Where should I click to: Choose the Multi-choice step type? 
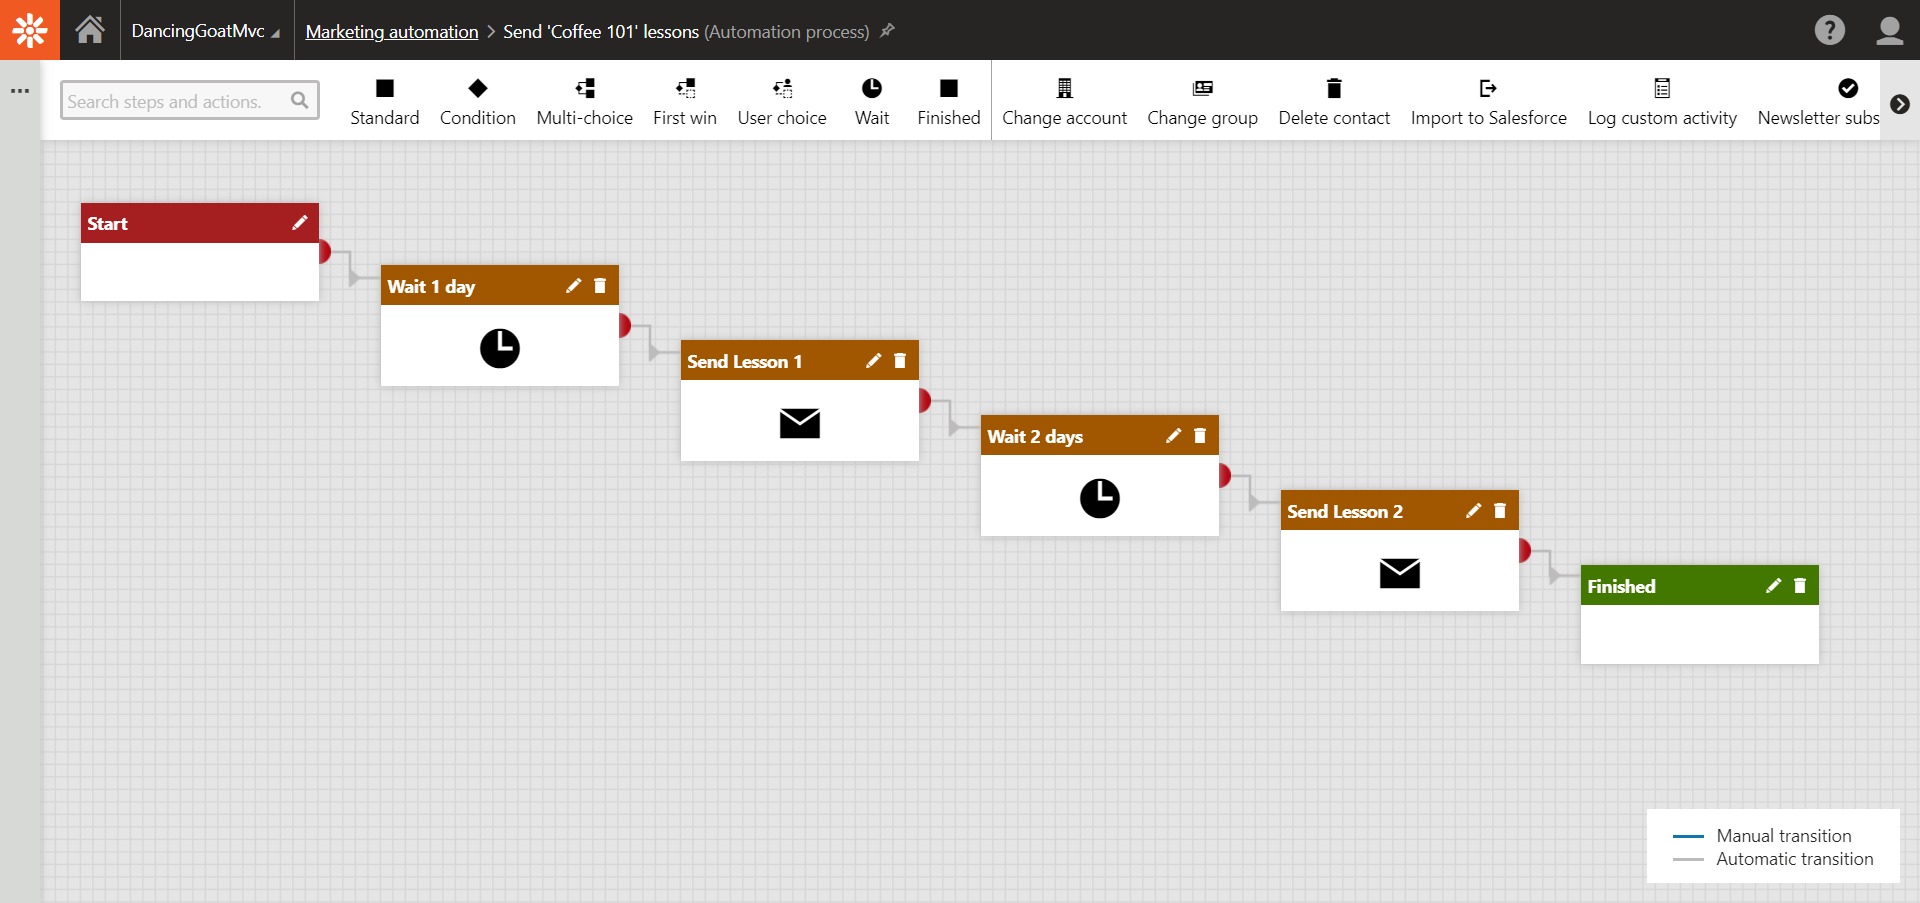[x=584, y=99]
